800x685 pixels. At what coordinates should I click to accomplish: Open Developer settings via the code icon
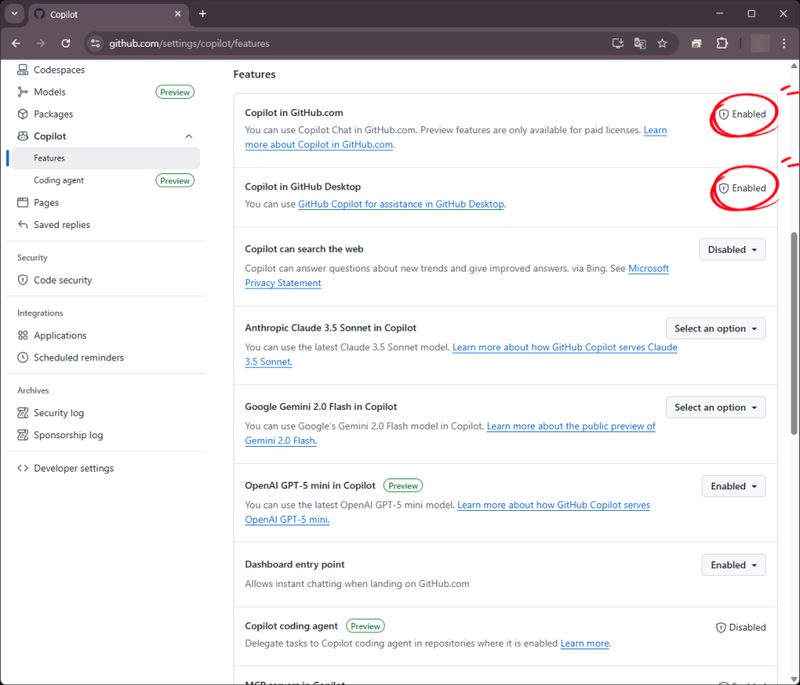[x=22, y=467]
